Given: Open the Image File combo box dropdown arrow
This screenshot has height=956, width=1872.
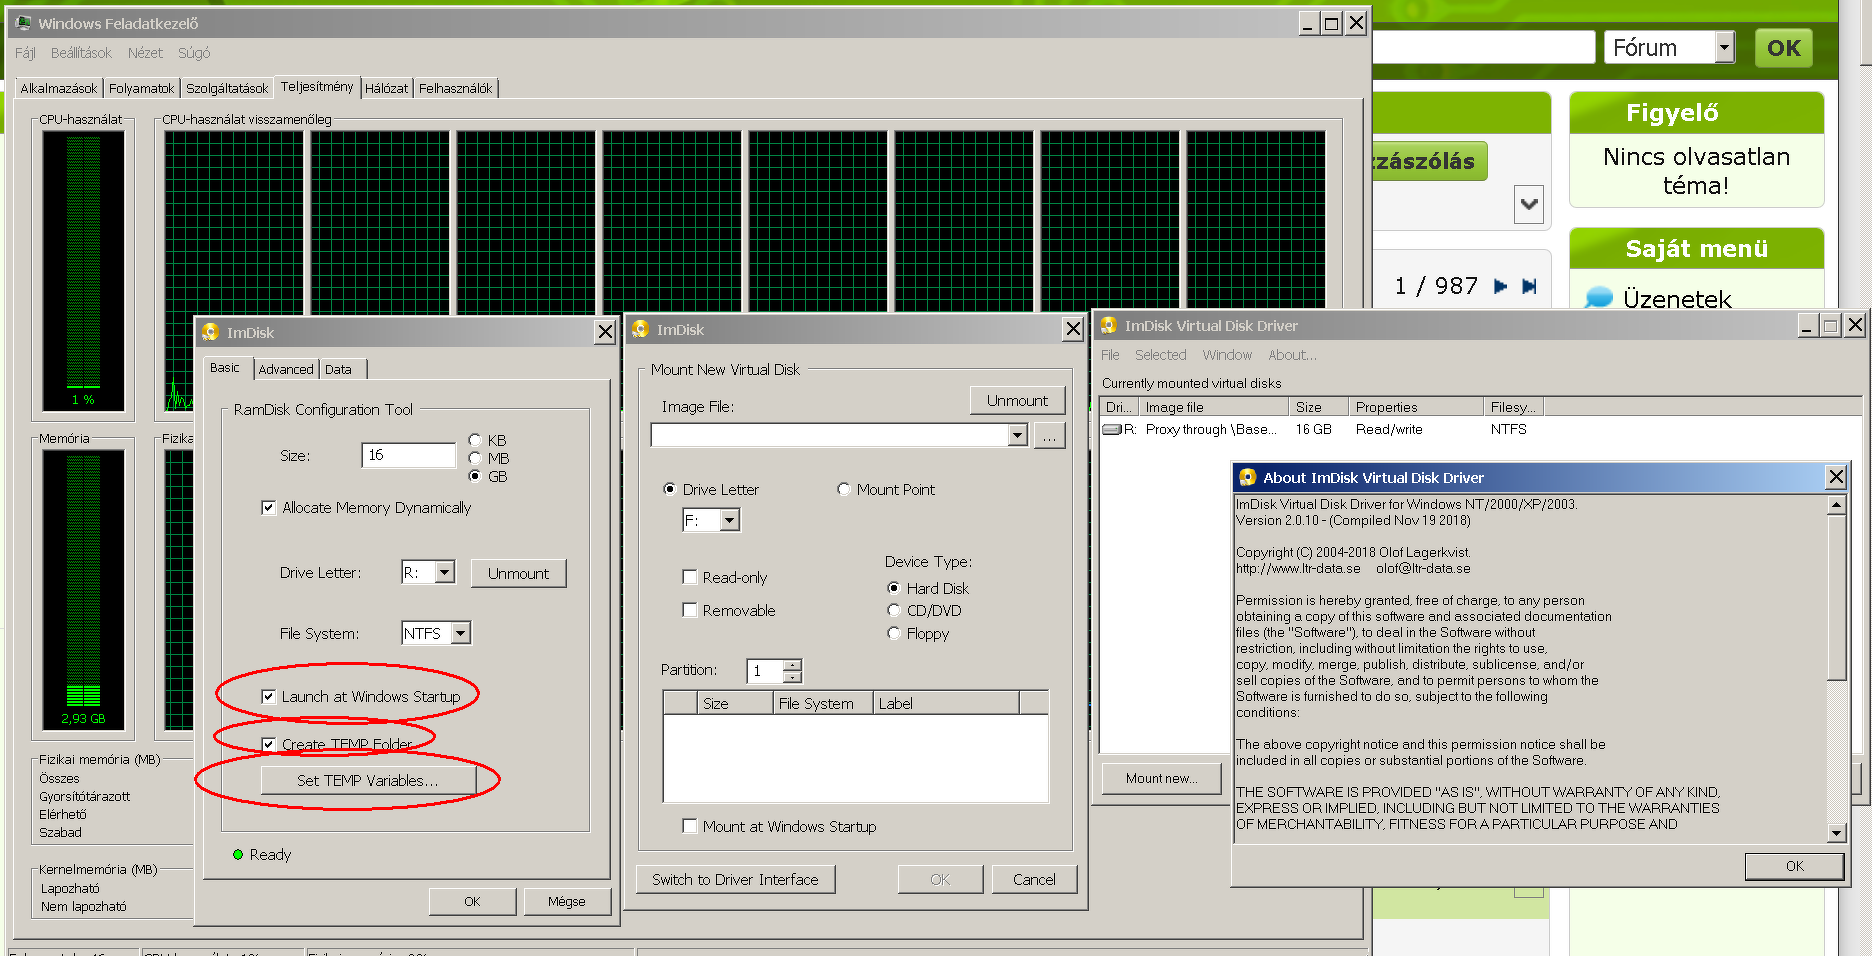Looking at the screenshot, I should click(1017, 435).
